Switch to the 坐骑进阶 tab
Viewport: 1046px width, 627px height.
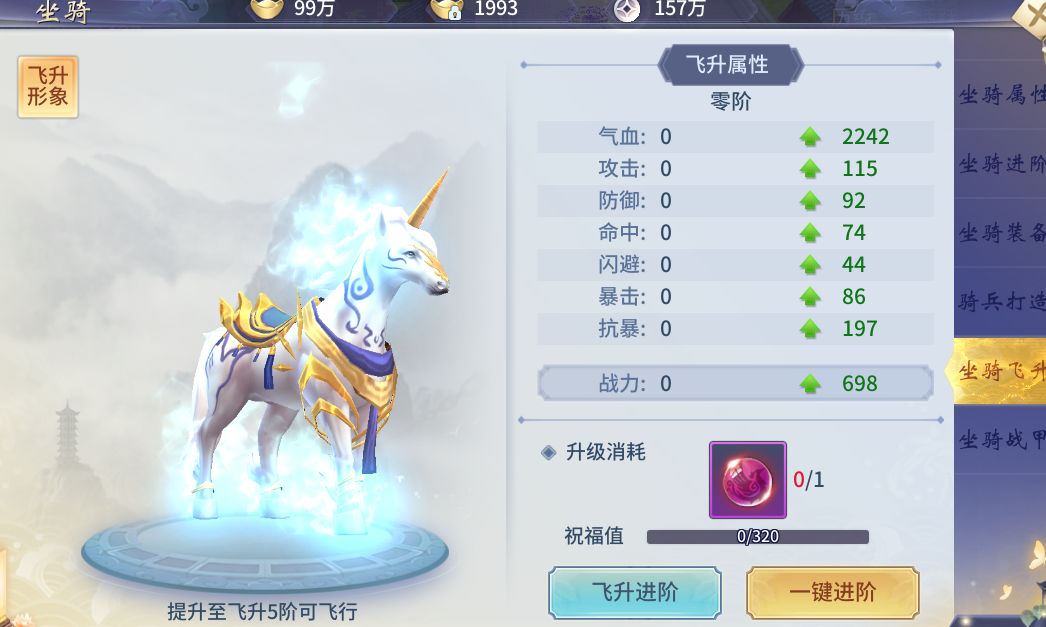point(1000,163)
